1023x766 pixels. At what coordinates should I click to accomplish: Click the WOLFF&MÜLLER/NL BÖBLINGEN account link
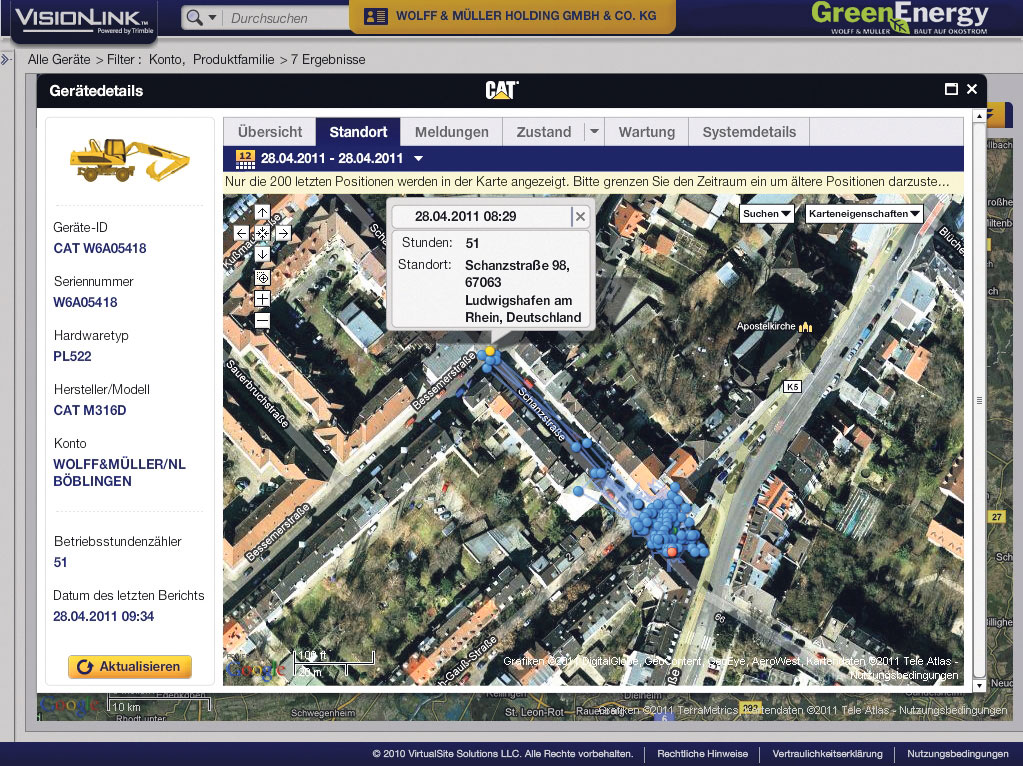coord(119,472)
